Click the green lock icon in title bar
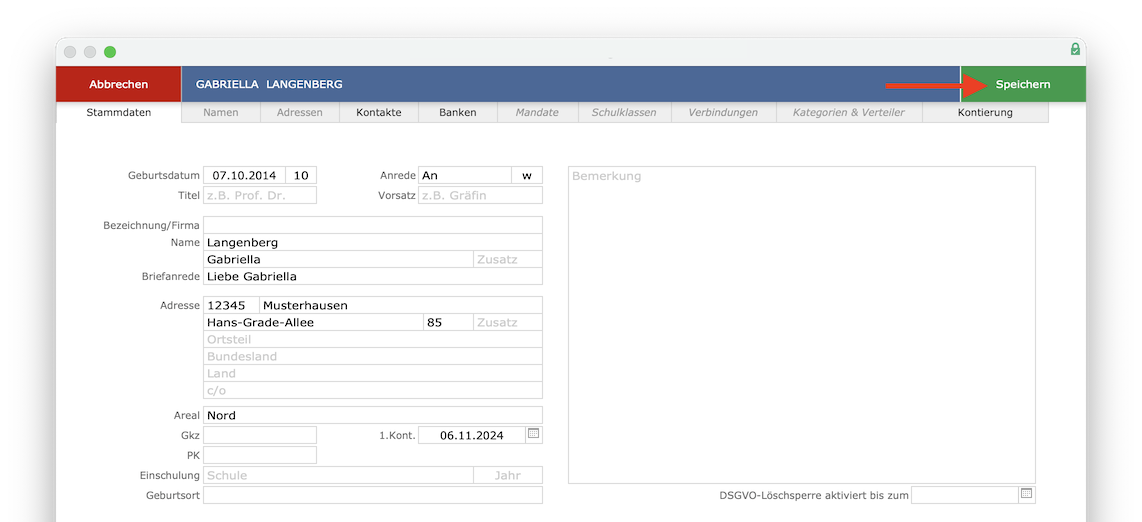Screen dimensions: 1142x522 1075,50
